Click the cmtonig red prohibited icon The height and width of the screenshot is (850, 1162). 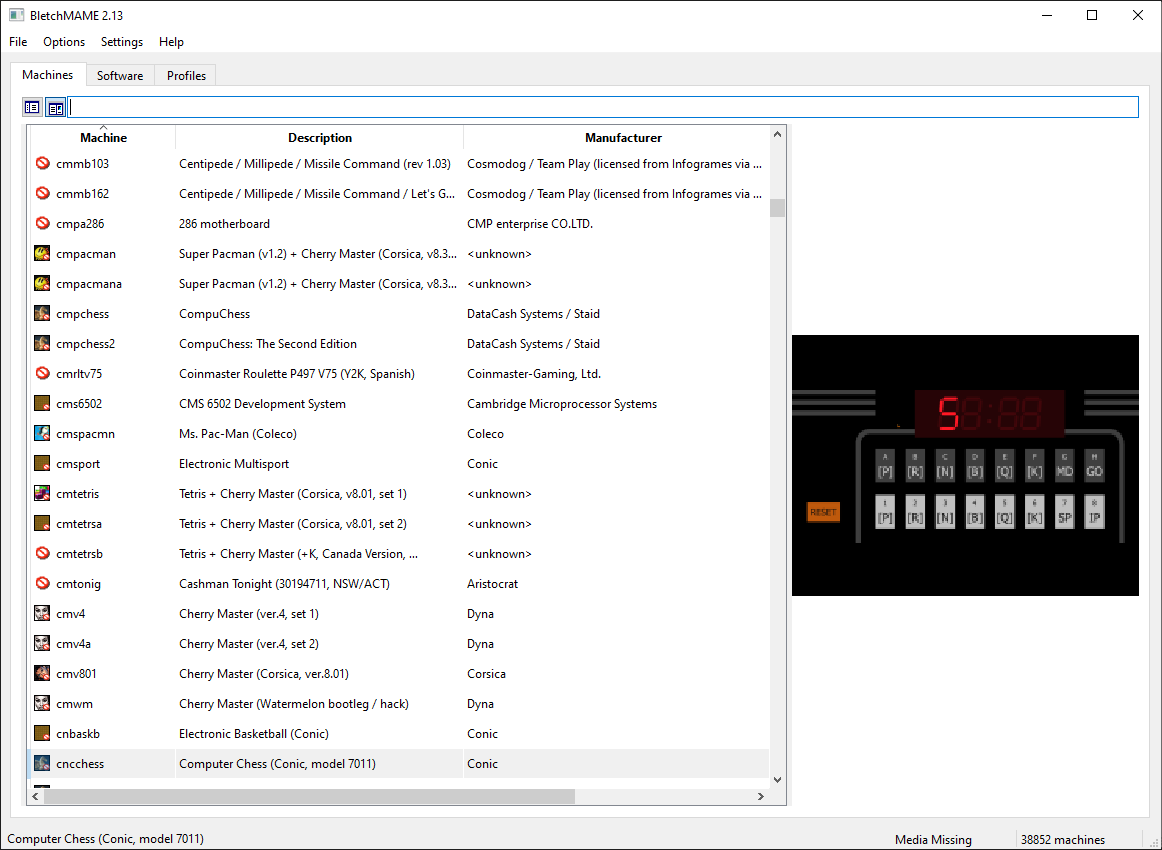[42, 583]
